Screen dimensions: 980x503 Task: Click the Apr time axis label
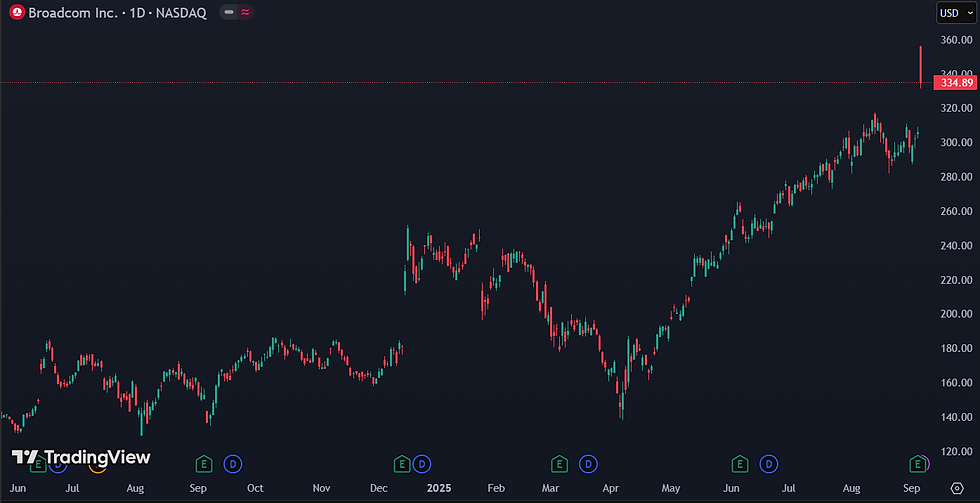click(x=611, y=487)
